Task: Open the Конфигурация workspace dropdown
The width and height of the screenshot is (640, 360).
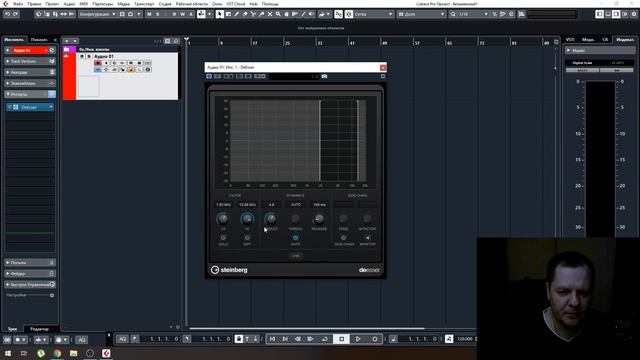Action: click(97, 14)
